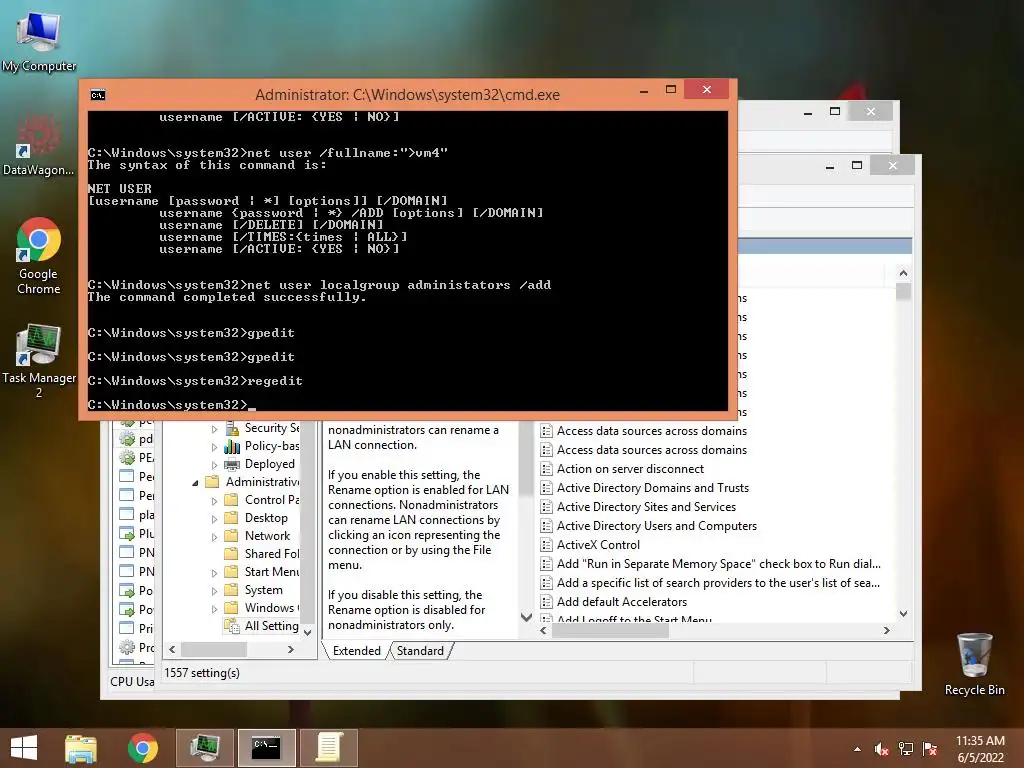The image size is (1024, 768).
Task: Click the policy tree's down scroll arrow
Action: pyautogui.click(x=308, y=632)
